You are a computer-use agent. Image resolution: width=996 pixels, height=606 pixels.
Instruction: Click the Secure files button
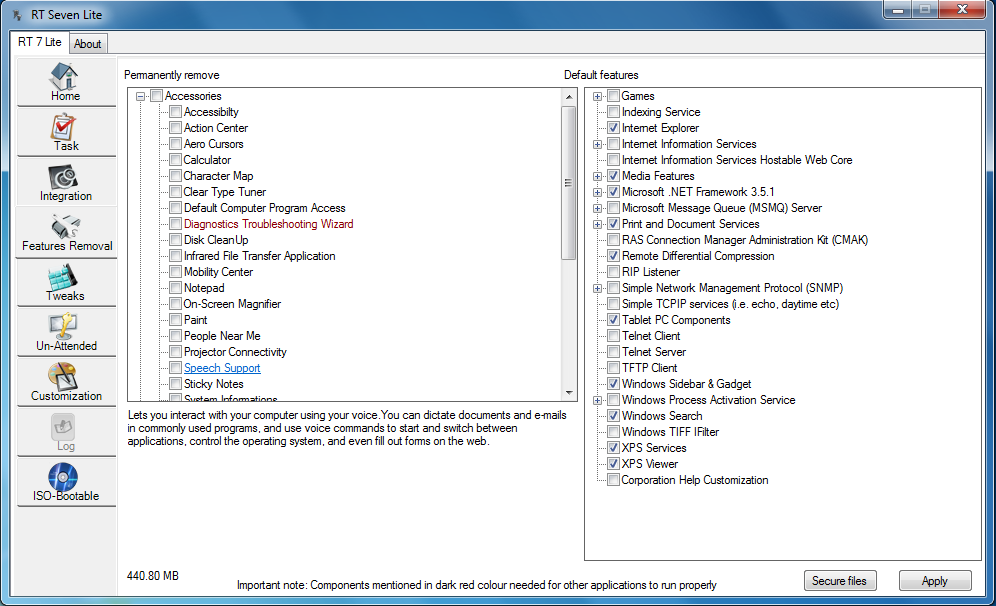point(840,581)
